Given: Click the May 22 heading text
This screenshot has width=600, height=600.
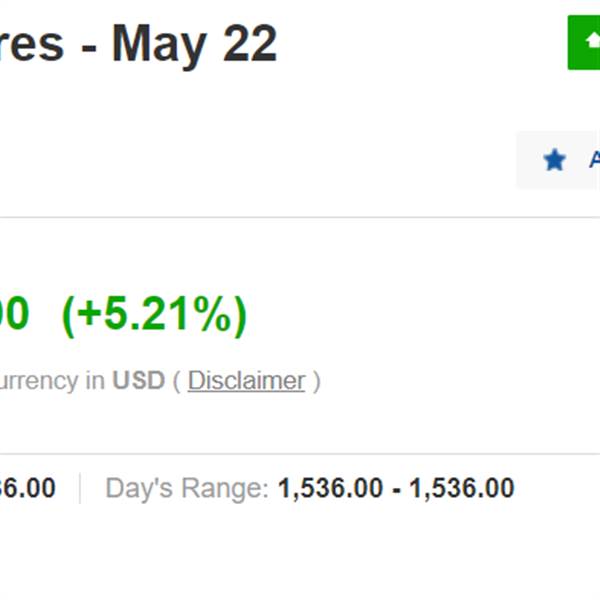Looking at the screenshot, I should 194,45.
